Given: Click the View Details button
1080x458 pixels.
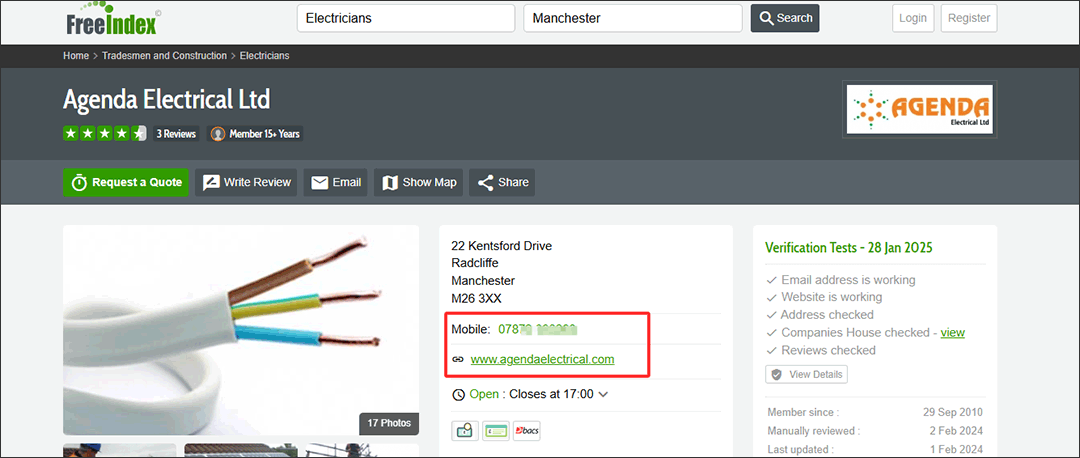Looking at the screenshot, I should coord(807,375).
